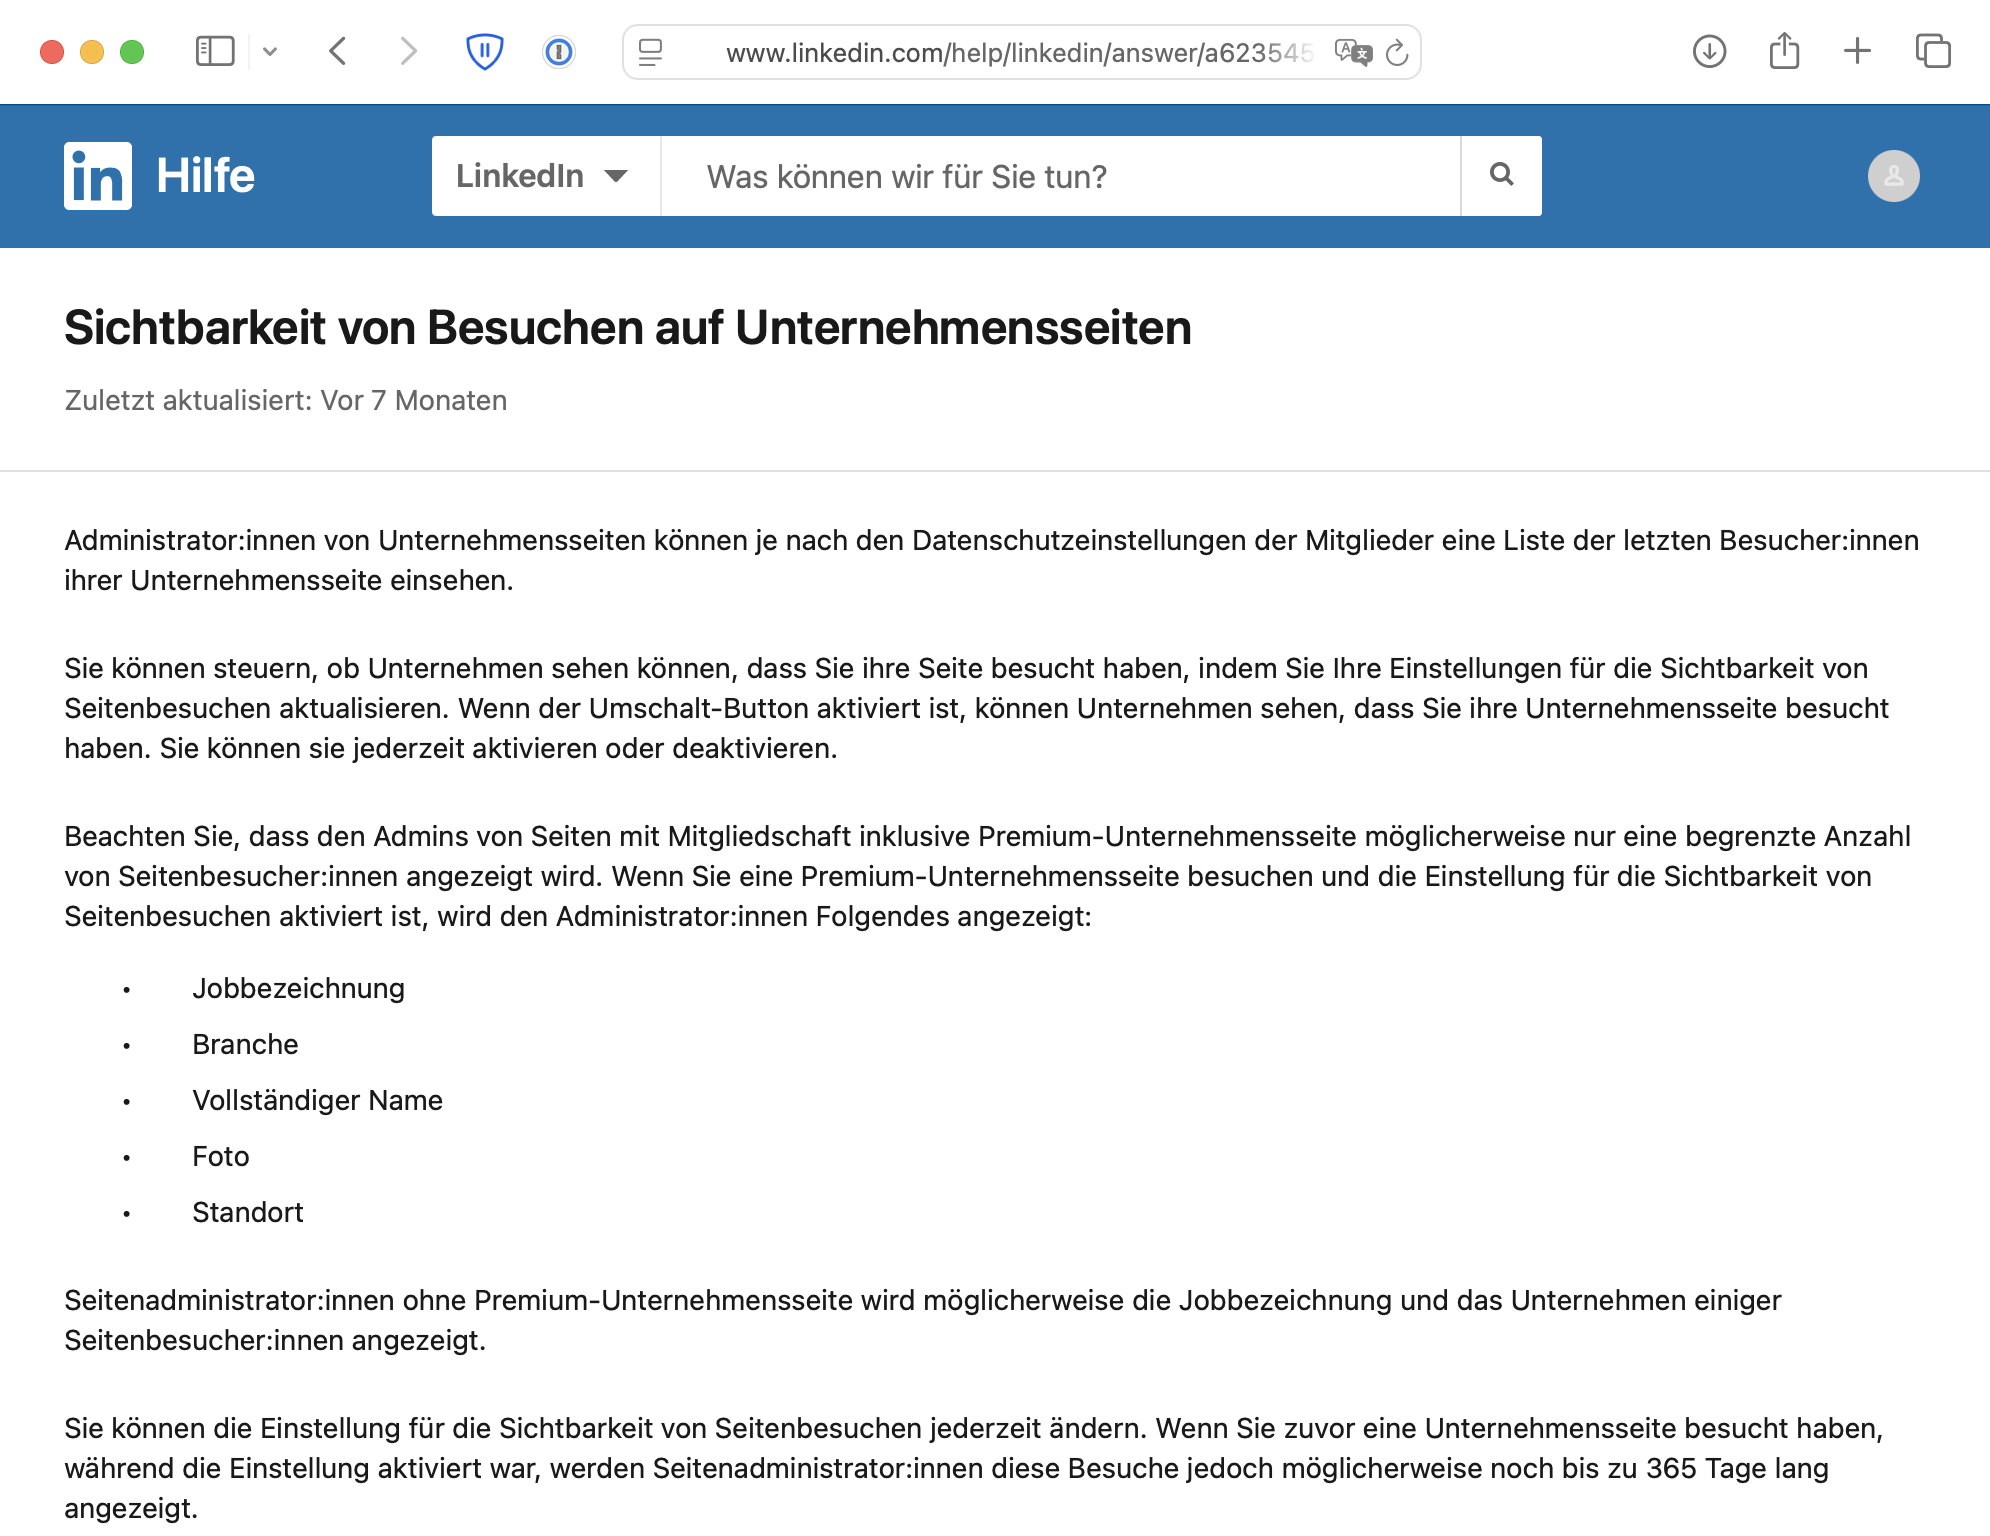
Task: Open a new tab
Action: 1857,51
